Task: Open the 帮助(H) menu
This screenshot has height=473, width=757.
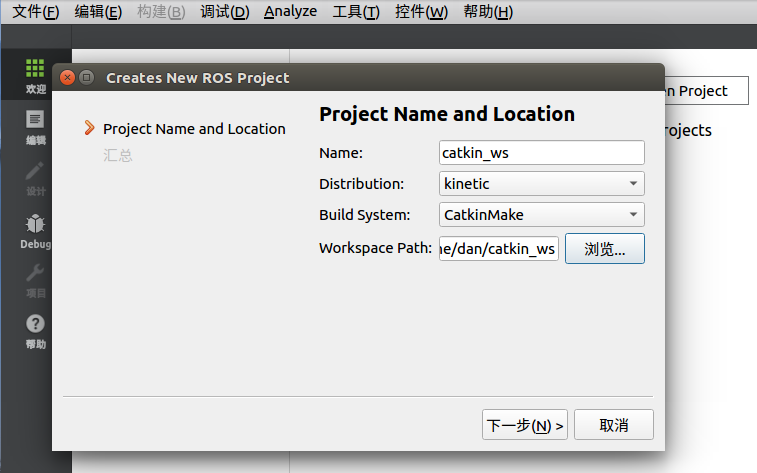Action: pyautogui.click(x=488, y=12)
